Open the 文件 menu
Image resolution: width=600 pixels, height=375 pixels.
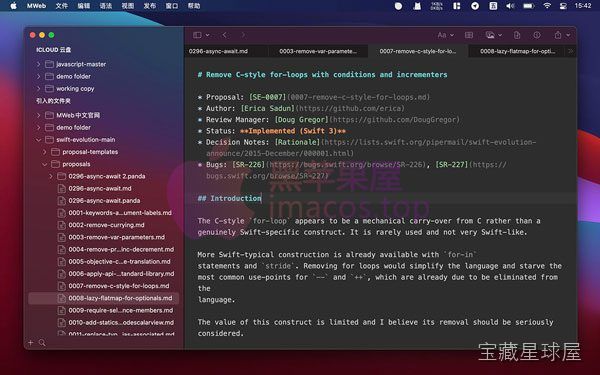62,6
